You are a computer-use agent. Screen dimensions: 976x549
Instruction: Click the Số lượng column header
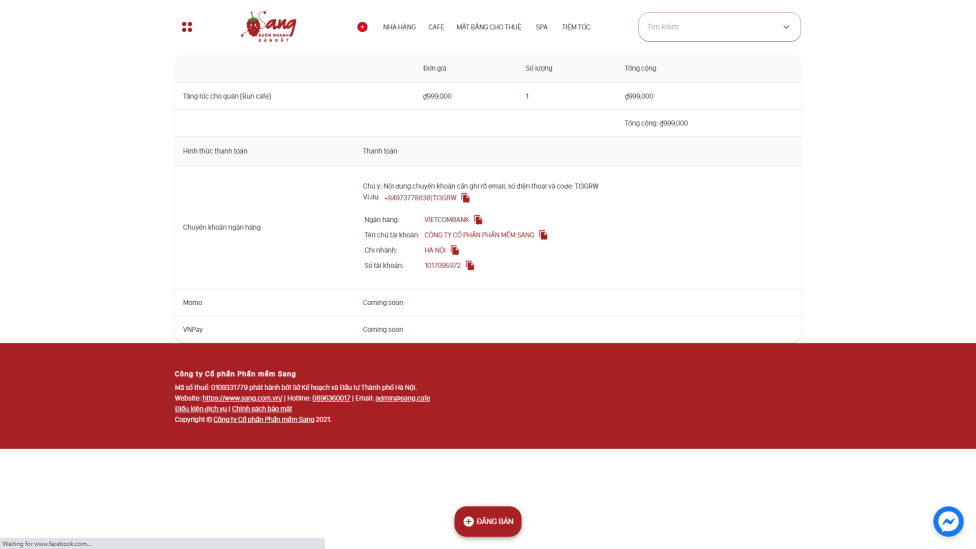[x=538, y=68]
